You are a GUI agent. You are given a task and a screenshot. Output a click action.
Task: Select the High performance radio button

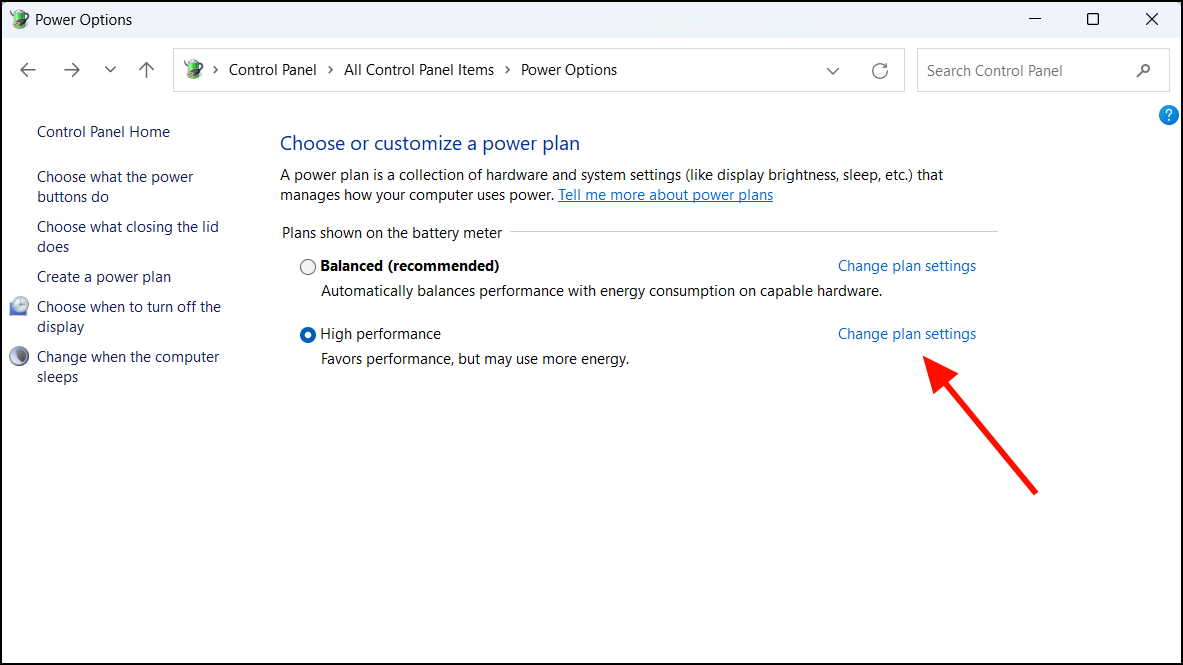pyautogui.click(x=308, y=334)
